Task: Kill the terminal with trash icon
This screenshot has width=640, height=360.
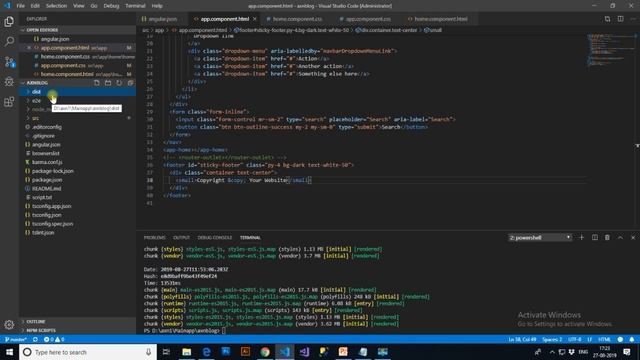Action: [x=607, y=238]
